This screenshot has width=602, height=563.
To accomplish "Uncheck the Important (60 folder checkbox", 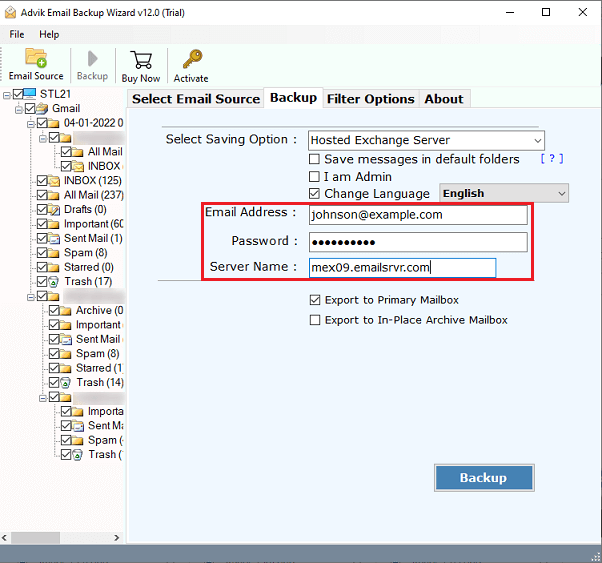I will pos(42,224).
